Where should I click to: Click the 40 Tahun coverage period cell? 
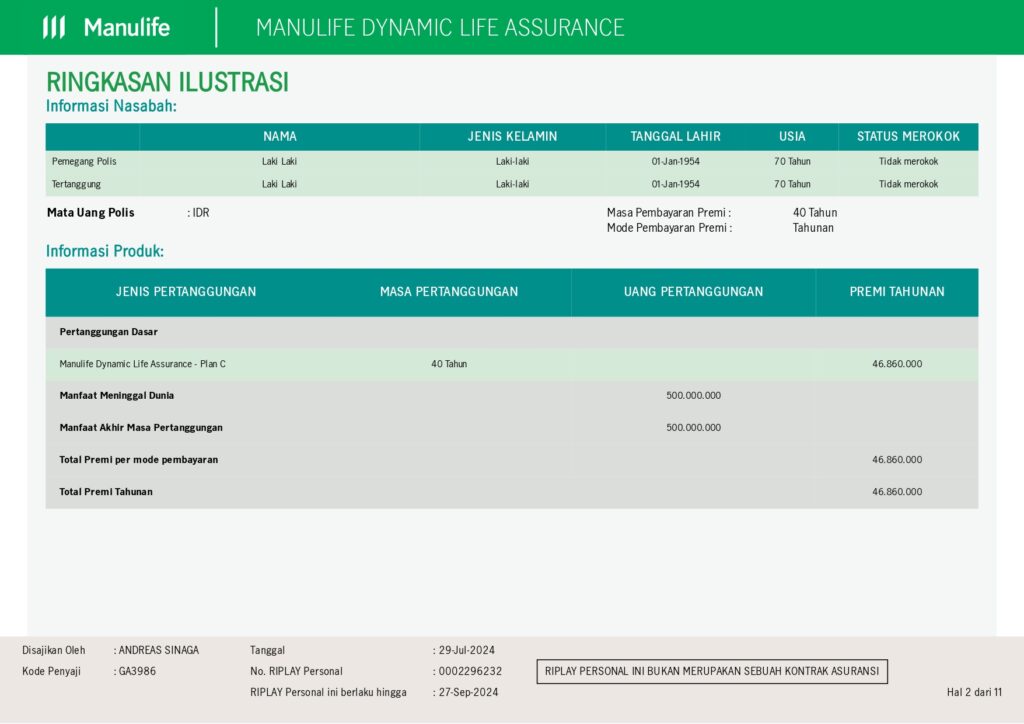click(449, 364)
